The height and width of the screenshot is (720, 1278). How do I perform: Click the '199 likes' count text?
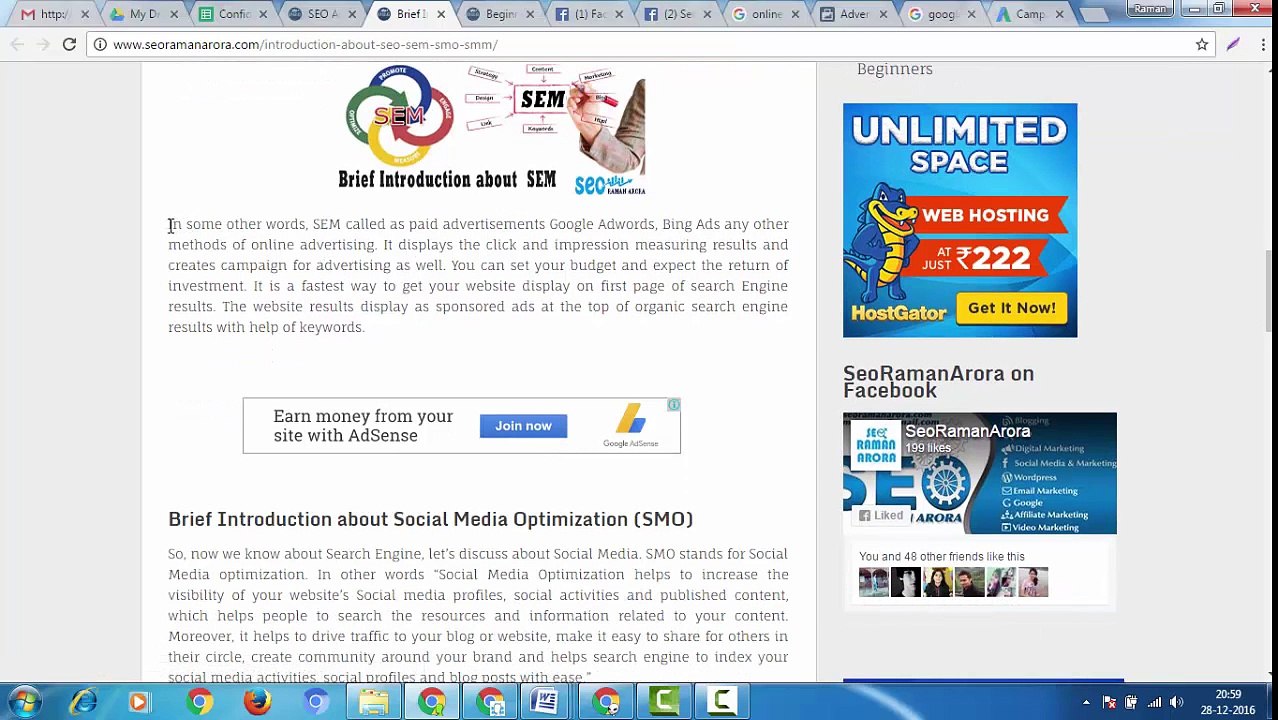pos(928,448)
